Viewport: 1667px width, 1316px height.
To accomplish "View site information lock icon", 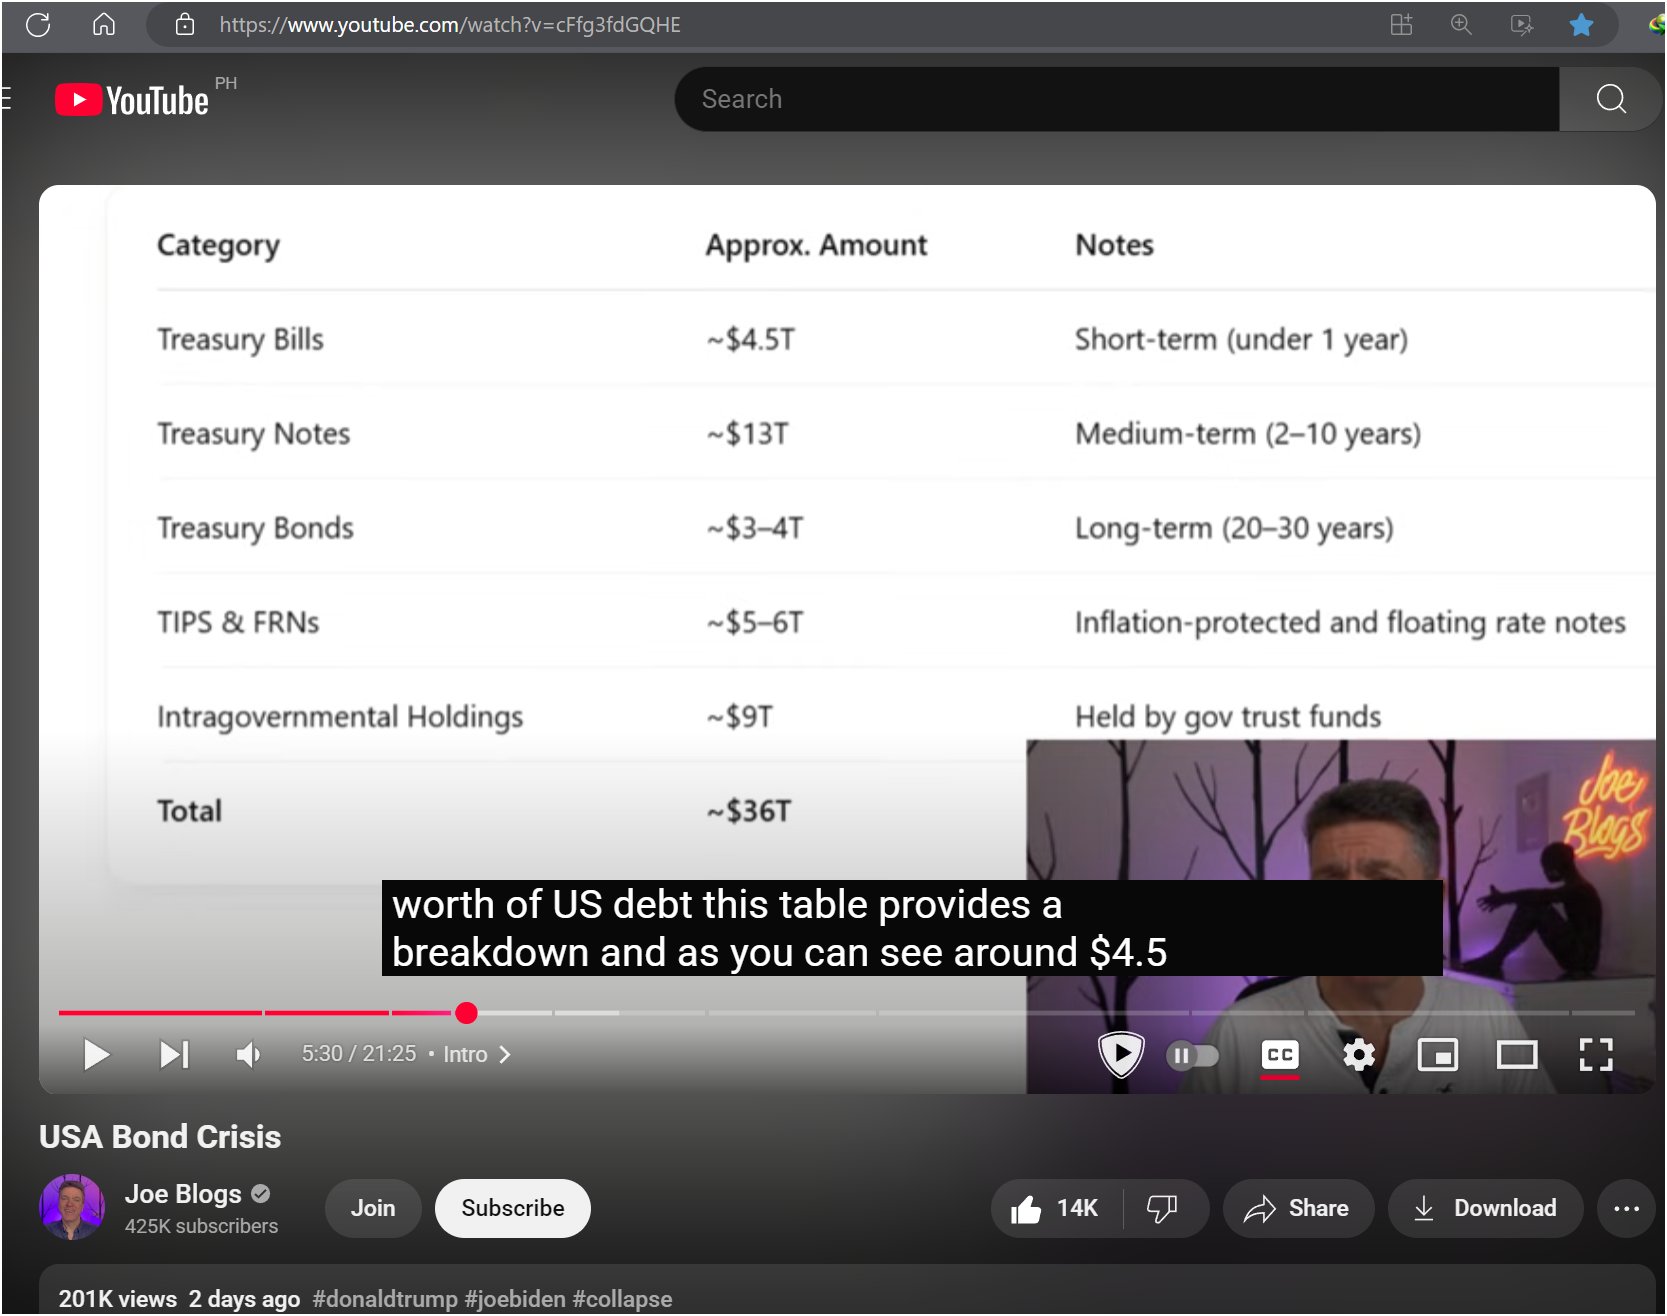I will (x=185, y=25).
